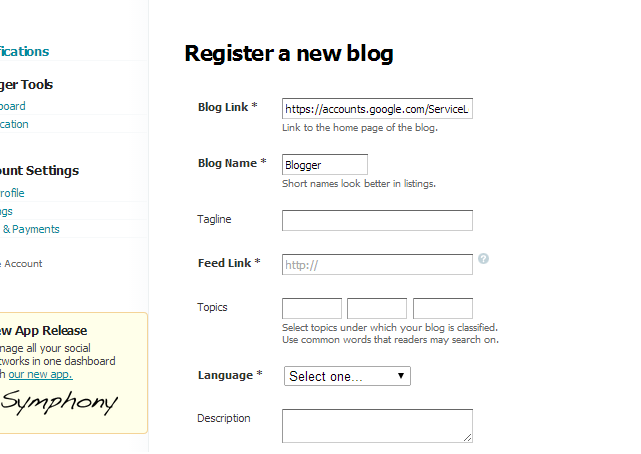Click the Feed Link help question icon
Viewport: 641px width, 454px height.
coord(483,258)
